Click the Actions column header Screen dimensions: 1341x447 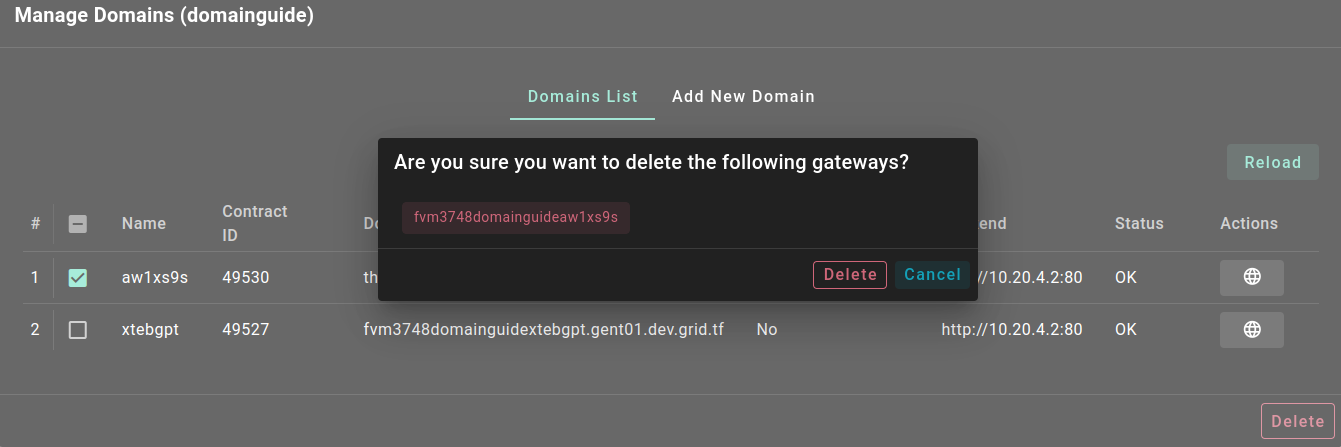[x=1248, y=224]
